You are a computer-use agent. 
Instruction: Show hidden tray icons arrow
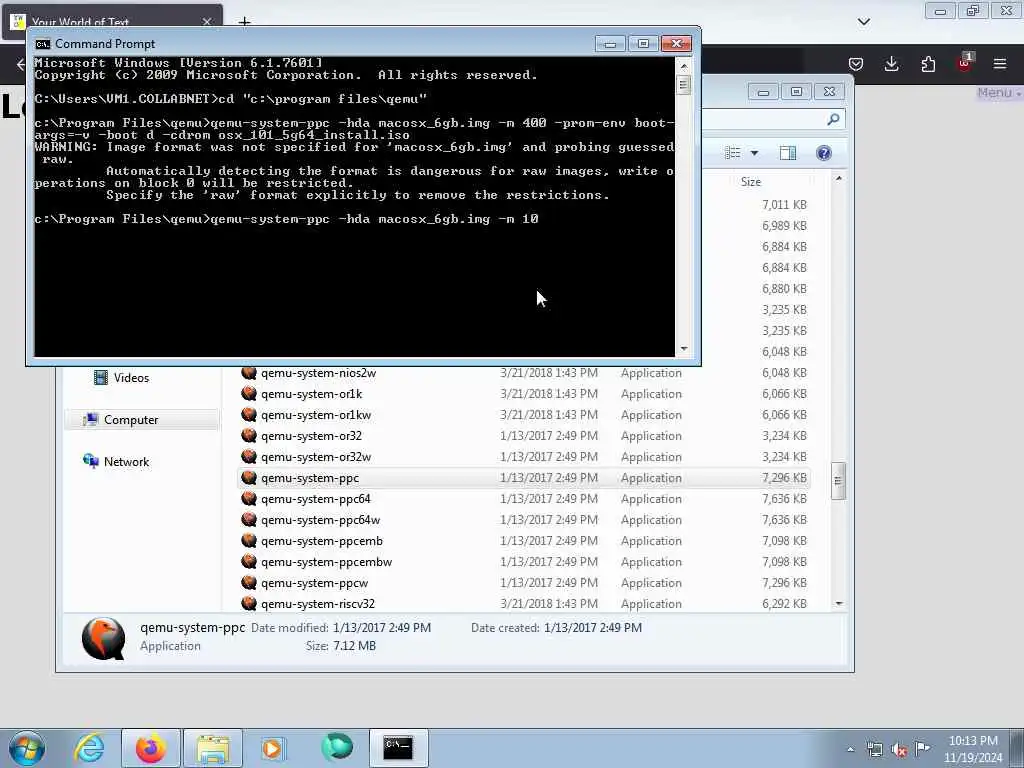click(850, 750)
